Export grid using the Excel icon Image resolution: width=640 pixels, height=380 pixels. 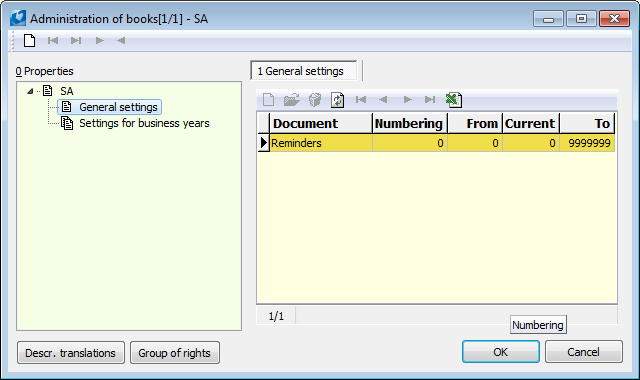tap(453, 100)
